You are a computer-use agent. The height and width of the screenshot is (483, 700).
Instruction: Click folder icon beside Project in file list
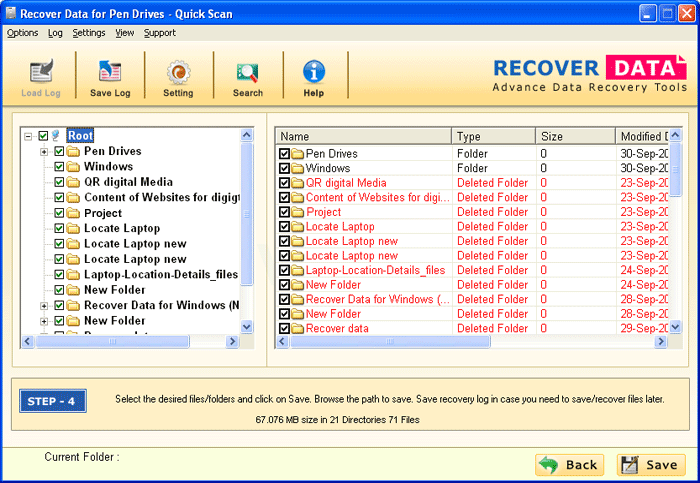[297, 212]
